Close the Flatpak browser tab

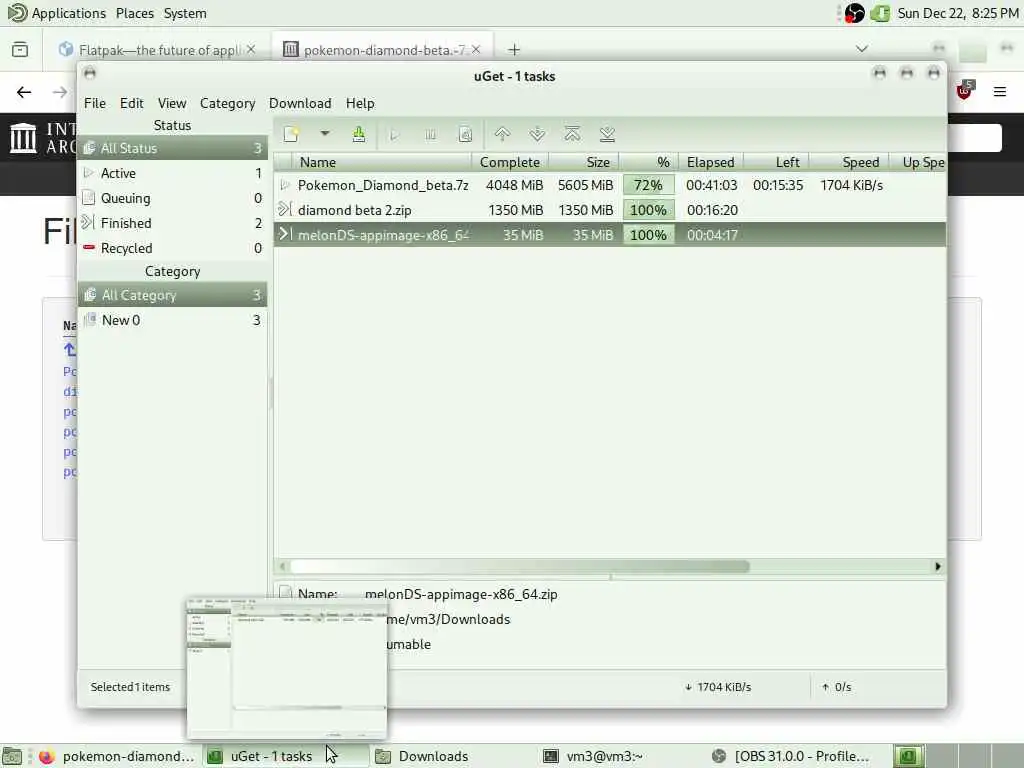tap(251, 50)
